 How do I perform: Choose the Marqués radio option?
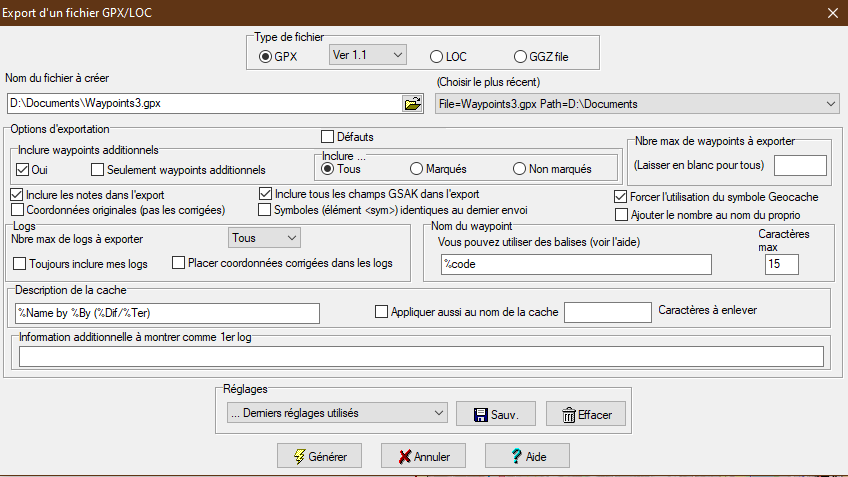point(417,169)
